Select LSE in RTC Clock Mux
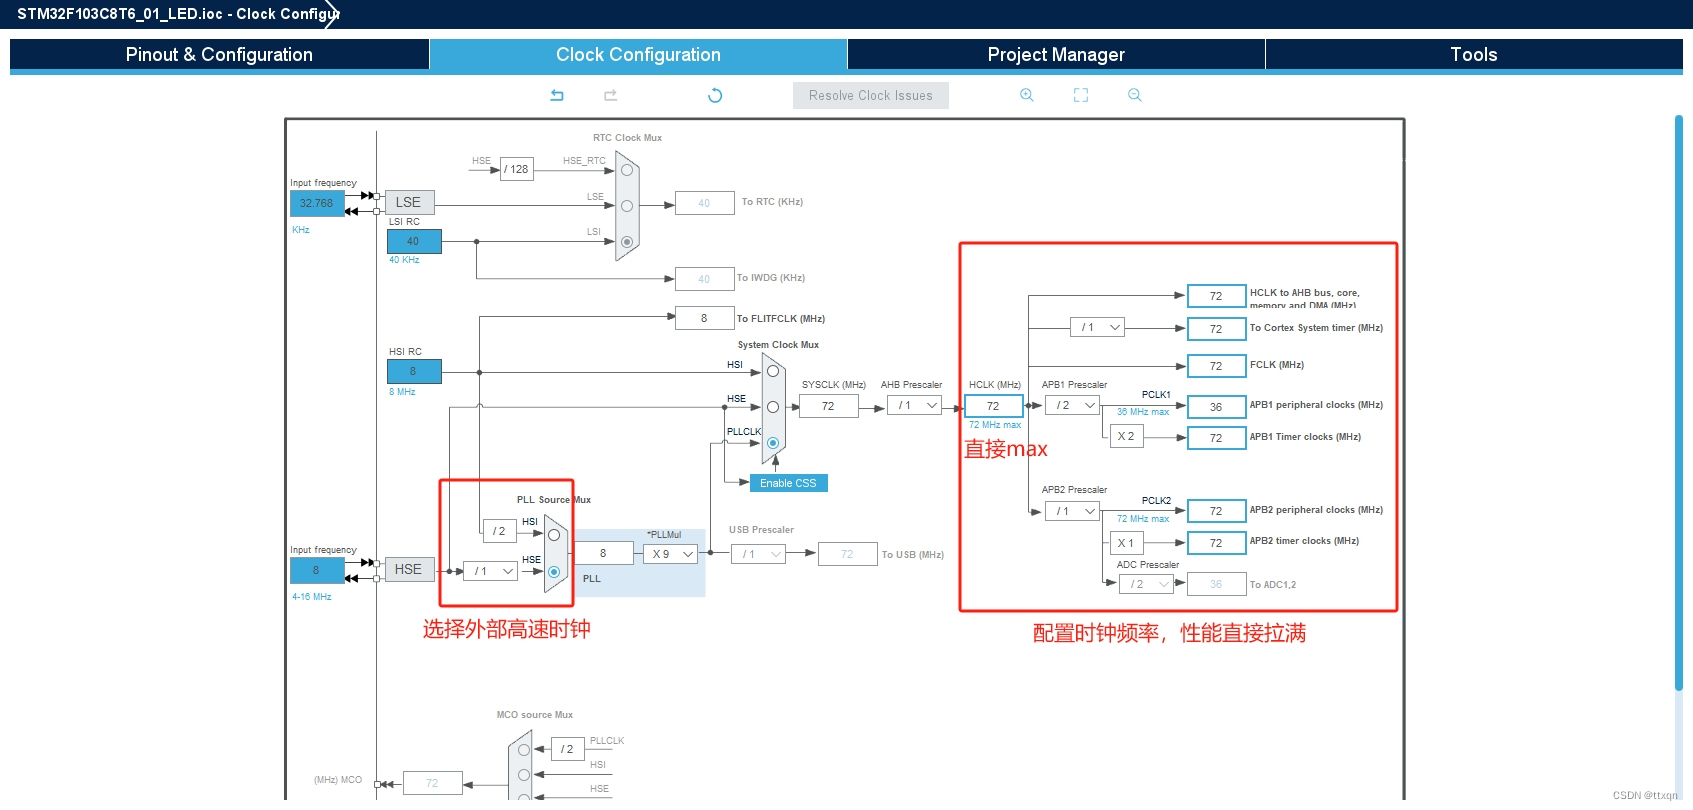Viewport: 1693px width, 810px height. 627,206
